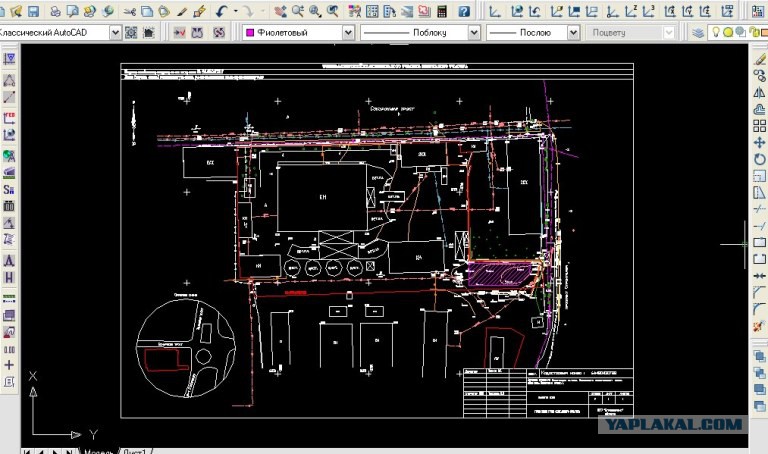Select the World UCS globe icon
The width and height of the screenshot is (768, 454).
[x=517, y=11]
